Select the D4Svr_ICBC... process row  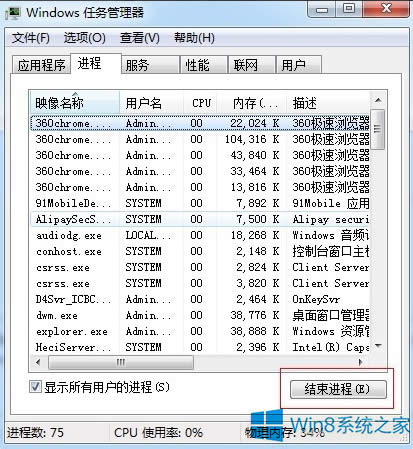(200, 299)
